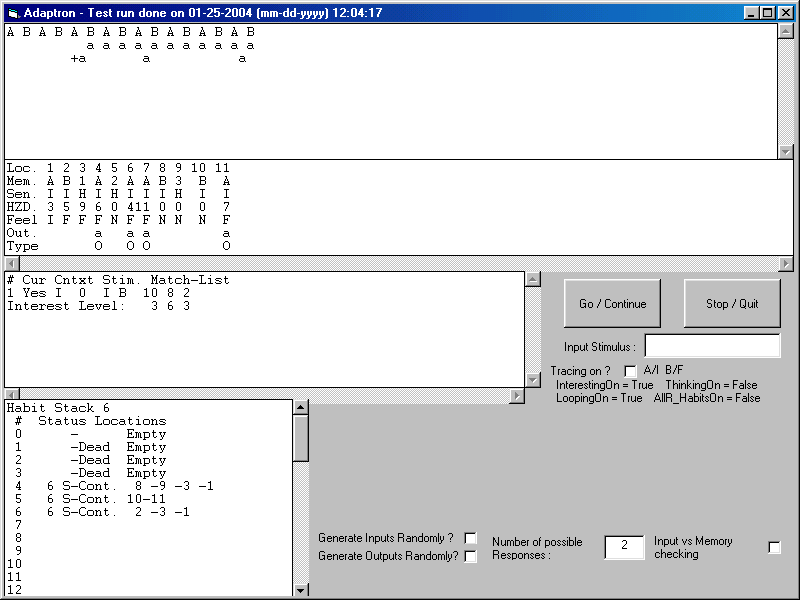The width and height of the screenshot is (800, 600).
Task: Click the 'LoopingOn = True' status text
Action: (x=599, y=398)
